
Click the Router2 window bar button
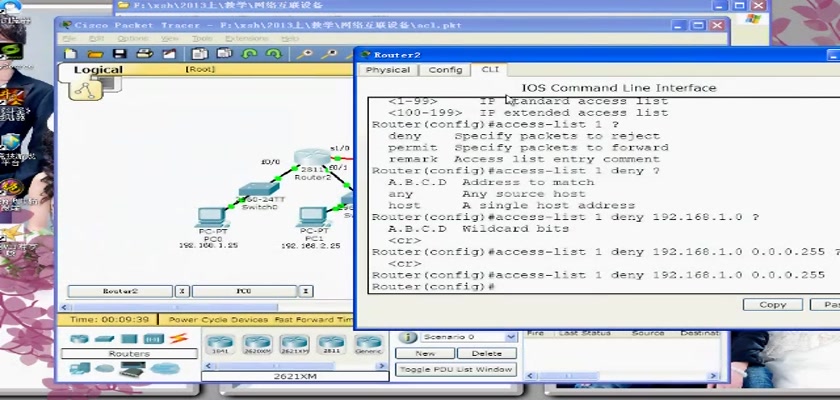tap(120, 291)
